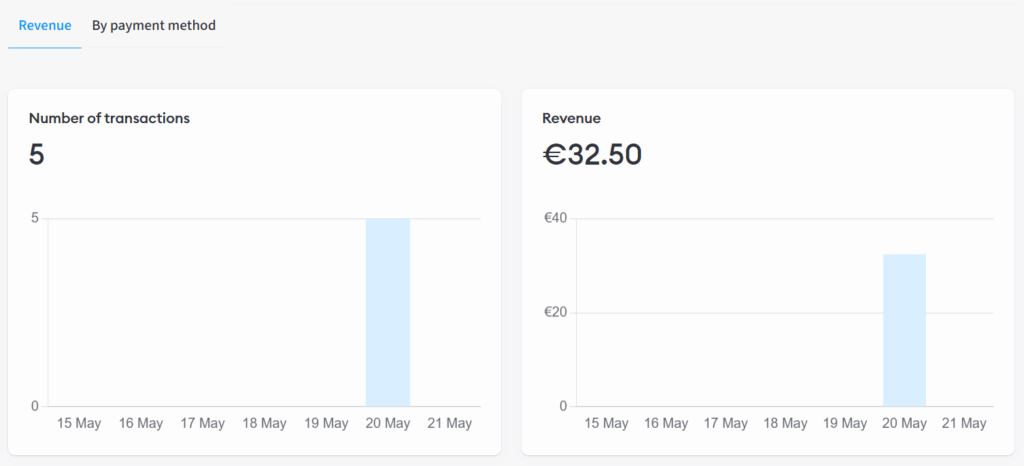
Task: Click 17 May label on revenue chart
Action: pyautogui.click(x=726, y=424)
